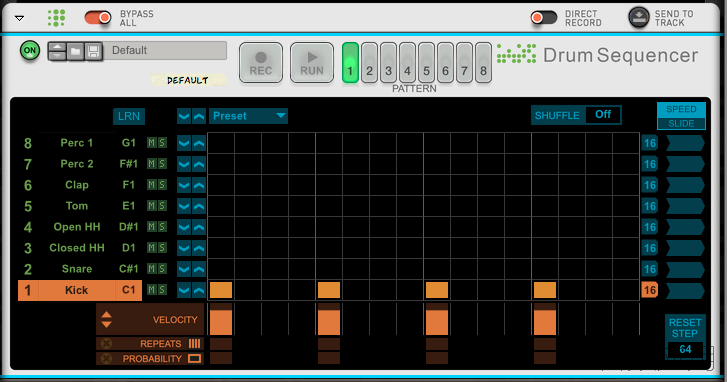The image size is (727, 382).
Task: Shift all lanes up with top arrow
Action: pyautogui.click(x=199, y=116)
